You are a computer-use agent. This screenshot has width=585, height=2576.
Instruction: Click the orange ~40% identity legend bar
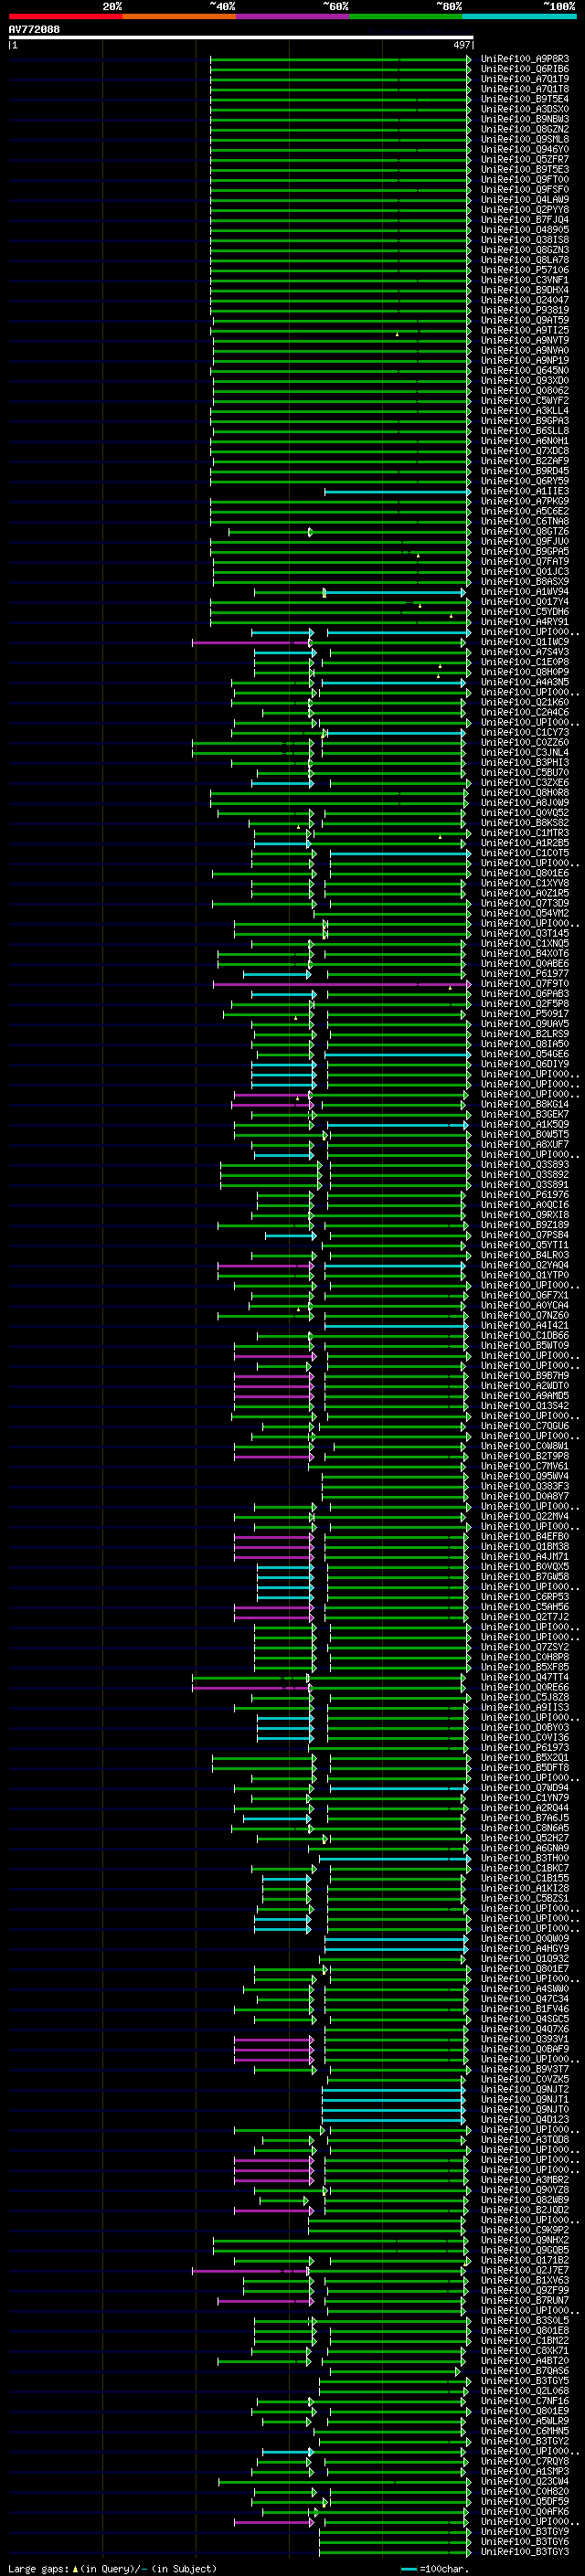pos(179,16)
